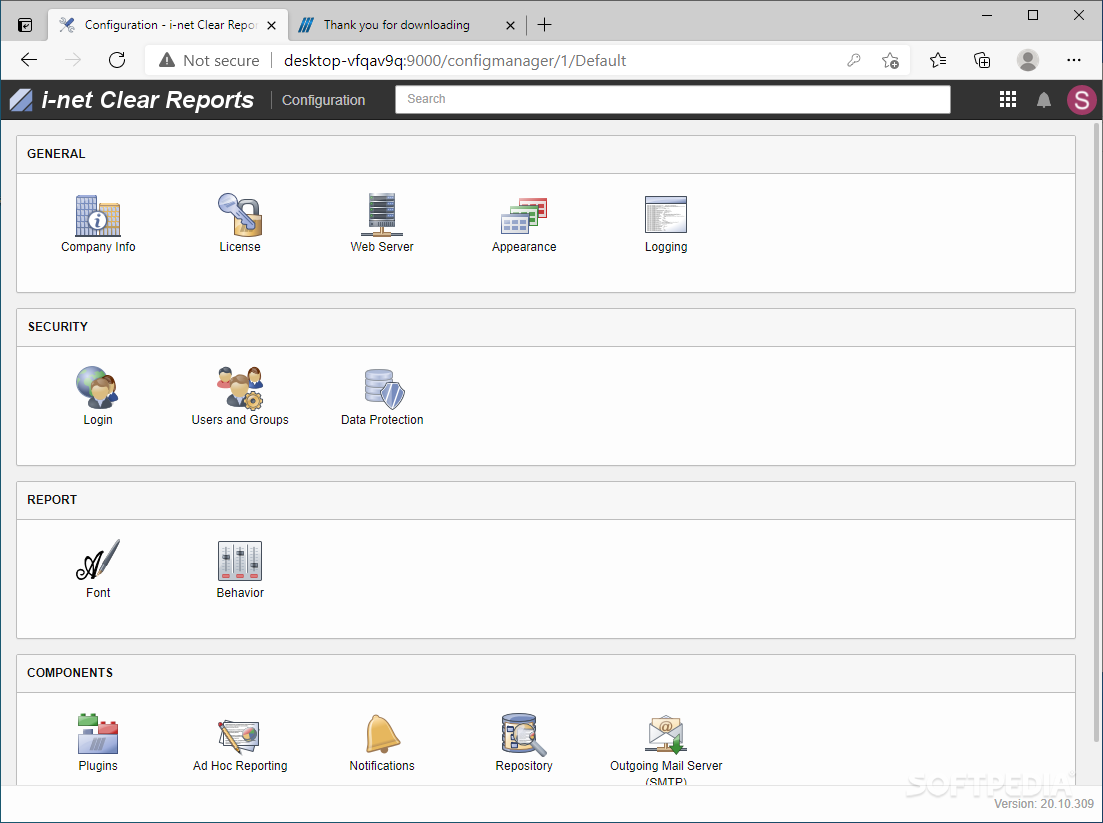Viewport: 1103px width, 823px height.
Task: Add this page to favorites
Action: click(890, 60)
